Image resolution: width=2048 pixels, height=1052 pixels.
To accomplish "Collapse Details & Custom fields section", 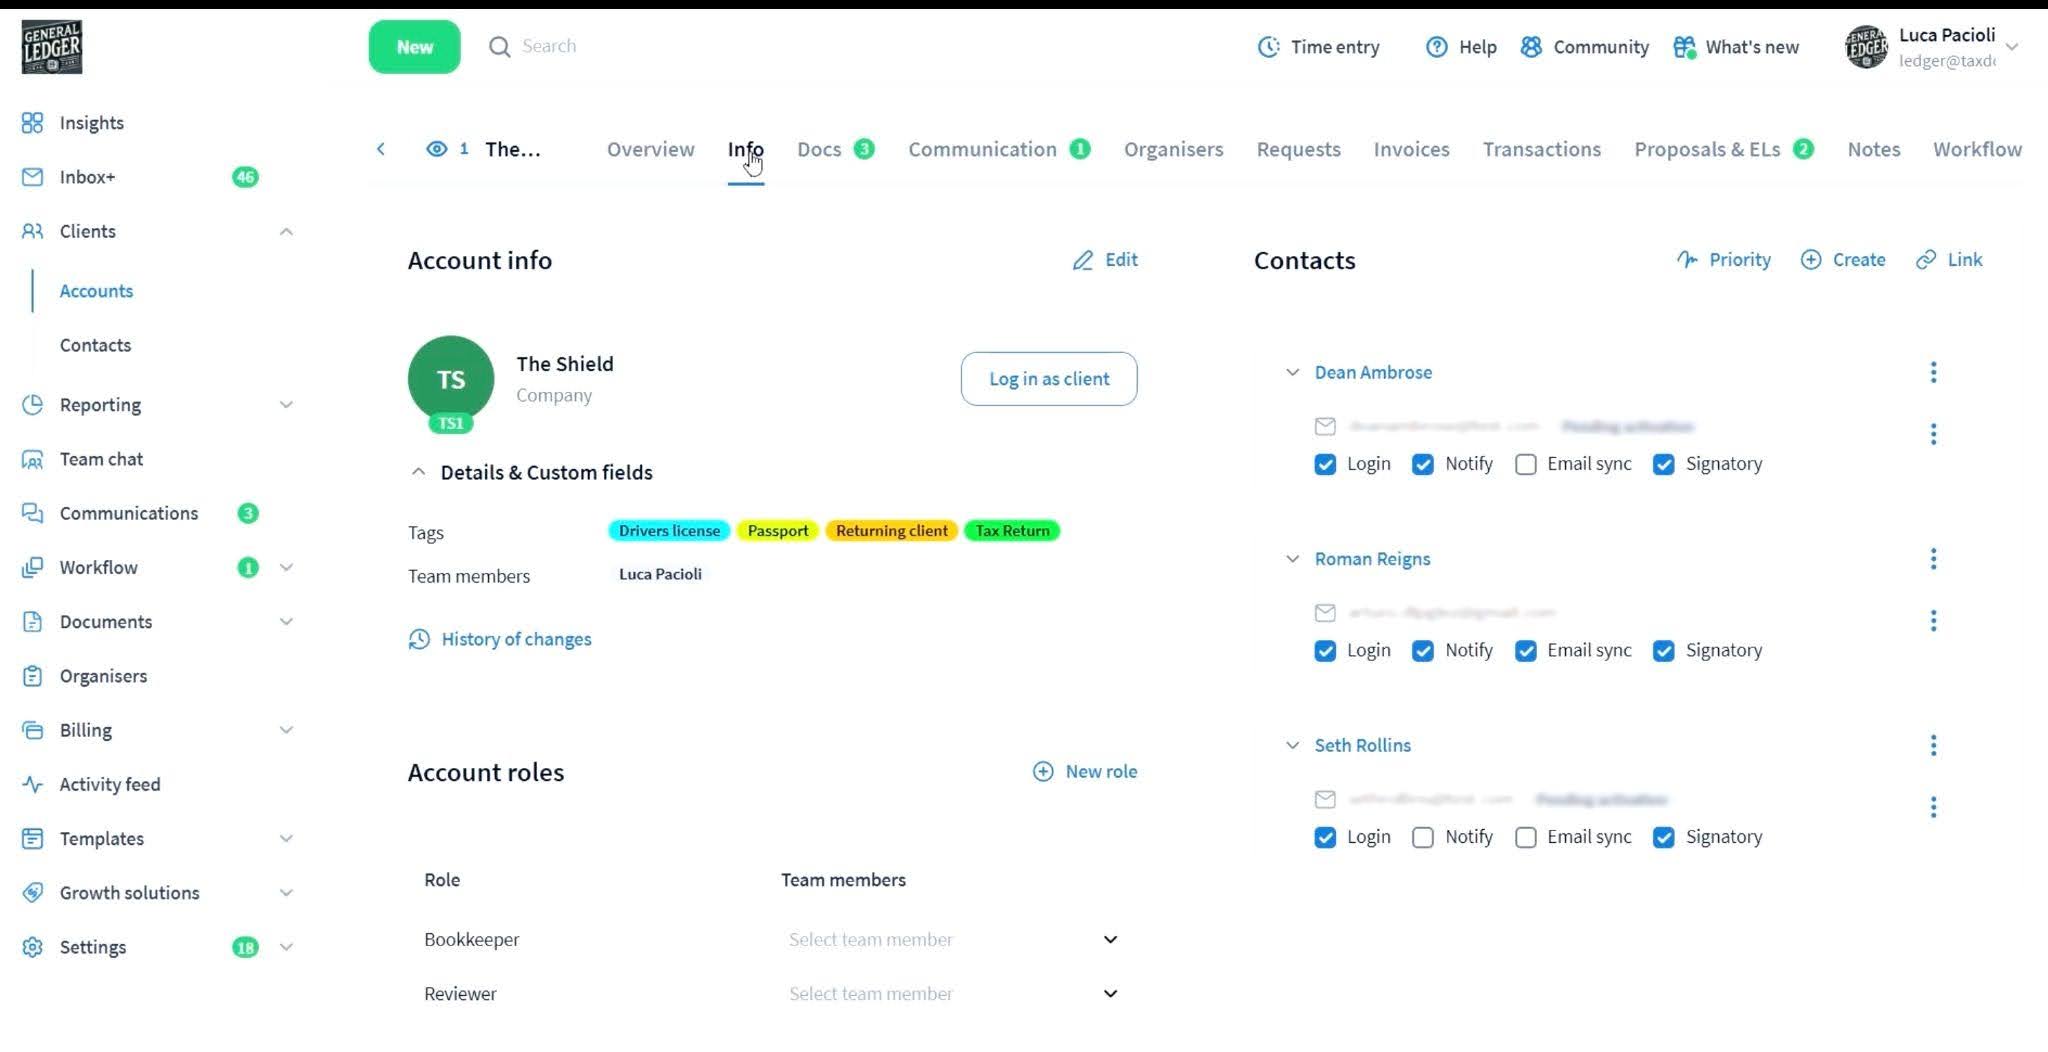I will [419, 472].
